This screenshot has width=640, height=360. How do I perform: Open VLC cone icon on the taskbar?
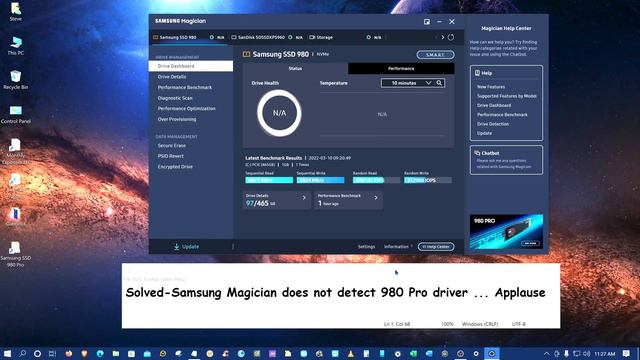coord(351,353)
